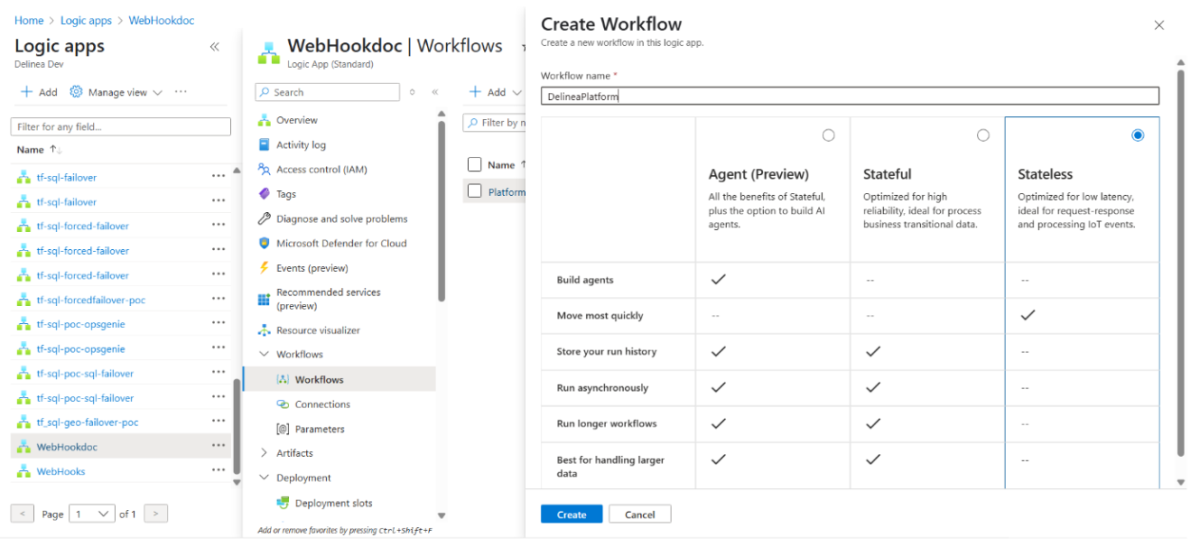This screenshot has width=1200, height=547.
Task: Open ellipsis menu for WebHooks logic app
Action: [218, 471]
